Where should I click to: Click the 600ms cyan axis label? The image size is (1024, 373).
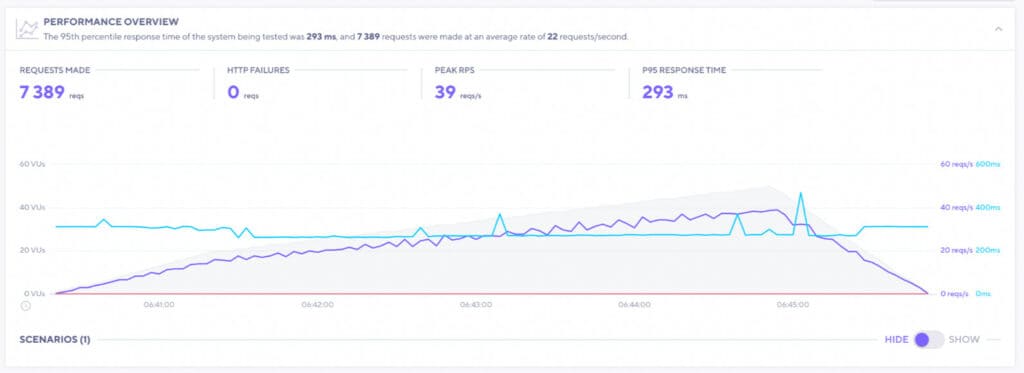tap(987, 165)
